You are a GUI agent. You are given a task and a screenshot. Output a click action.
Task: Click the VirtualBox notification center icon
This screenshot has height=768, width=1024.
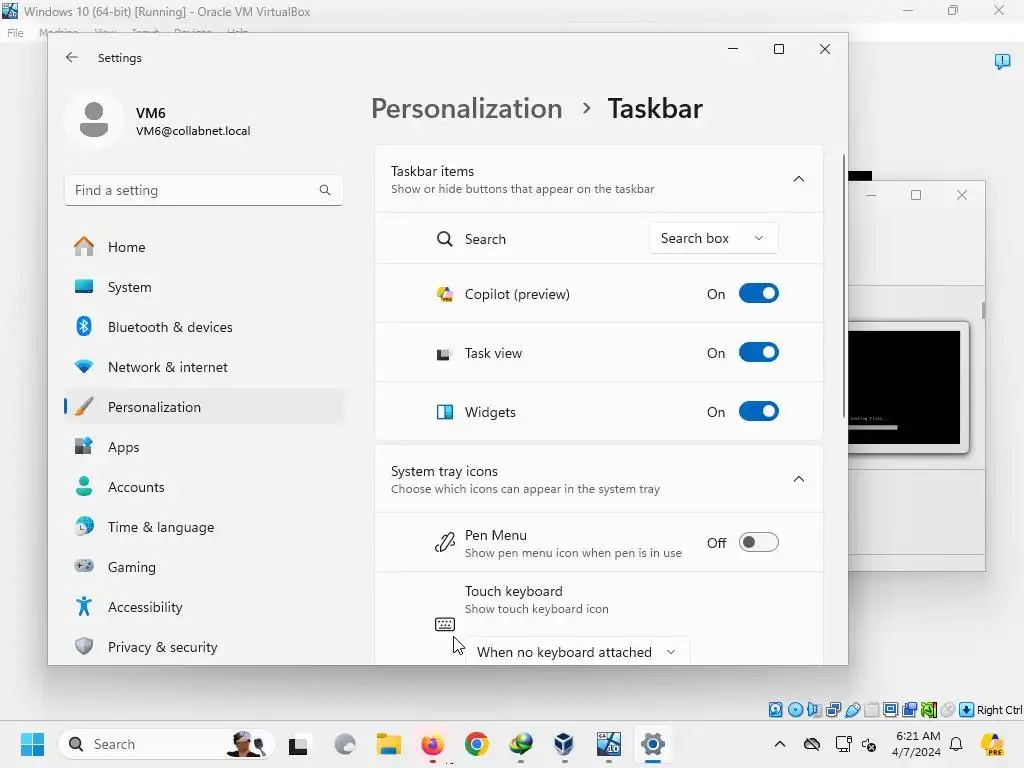pos(1002,61)
